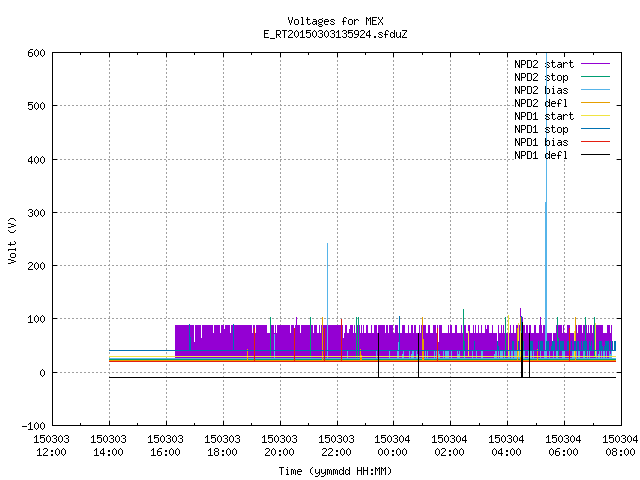The image size is (640, 480).
Task: Click the dark blue NPD1 stop legend line
Action: pyautogui.click(x=595, y=129)
